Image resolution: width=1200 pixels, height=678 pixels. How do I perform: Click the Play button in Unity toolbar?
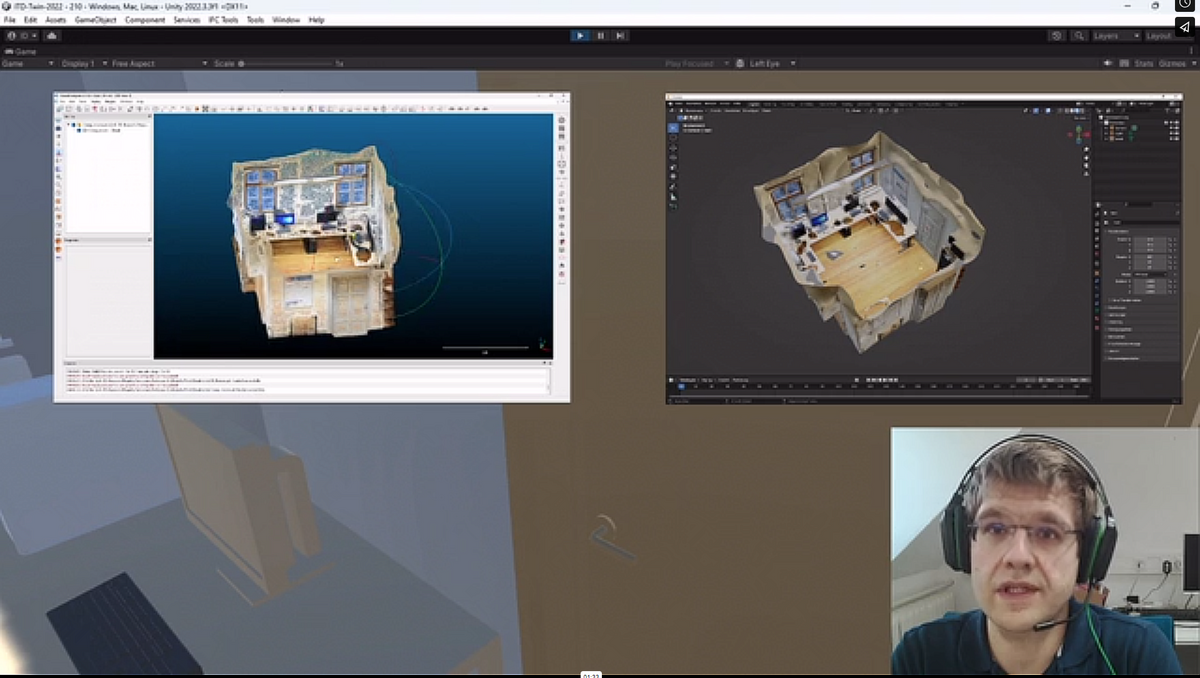point(580,35)
